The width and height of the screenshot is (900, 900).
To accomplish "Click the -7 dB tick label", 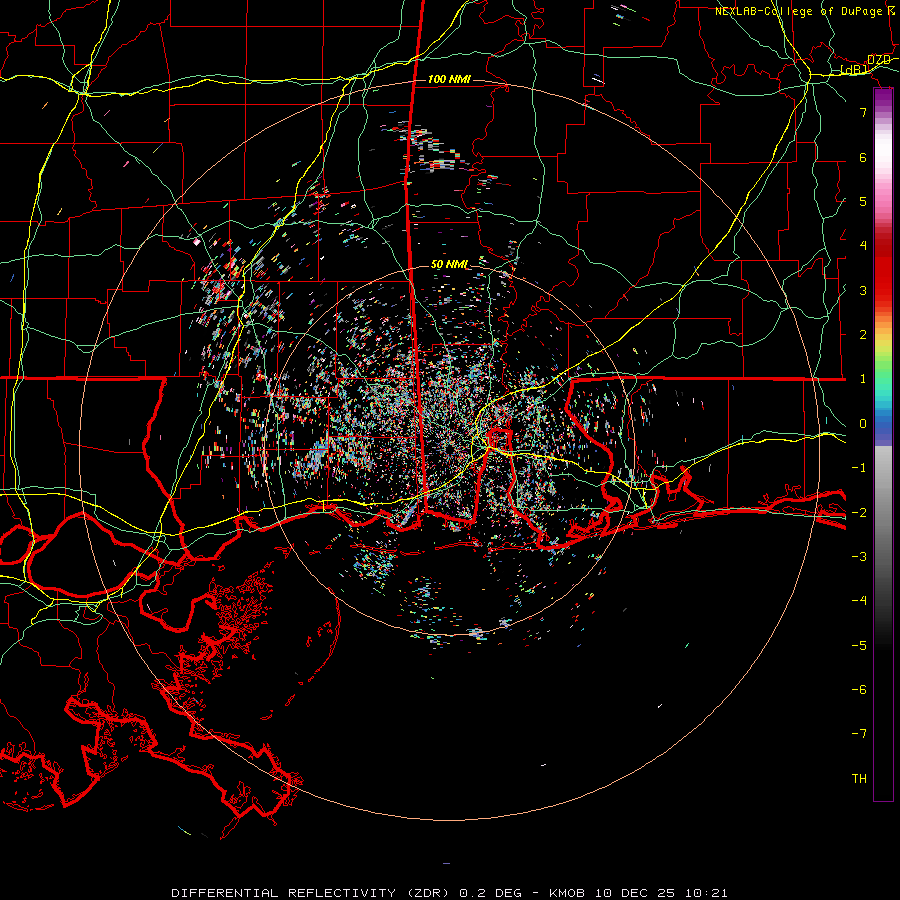I will [859, 734].
